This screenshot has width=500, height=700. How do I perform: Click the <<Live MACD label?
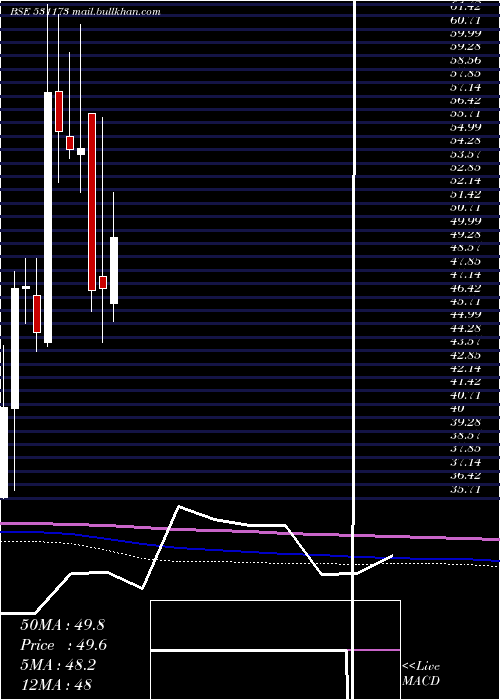click(421, 673)
